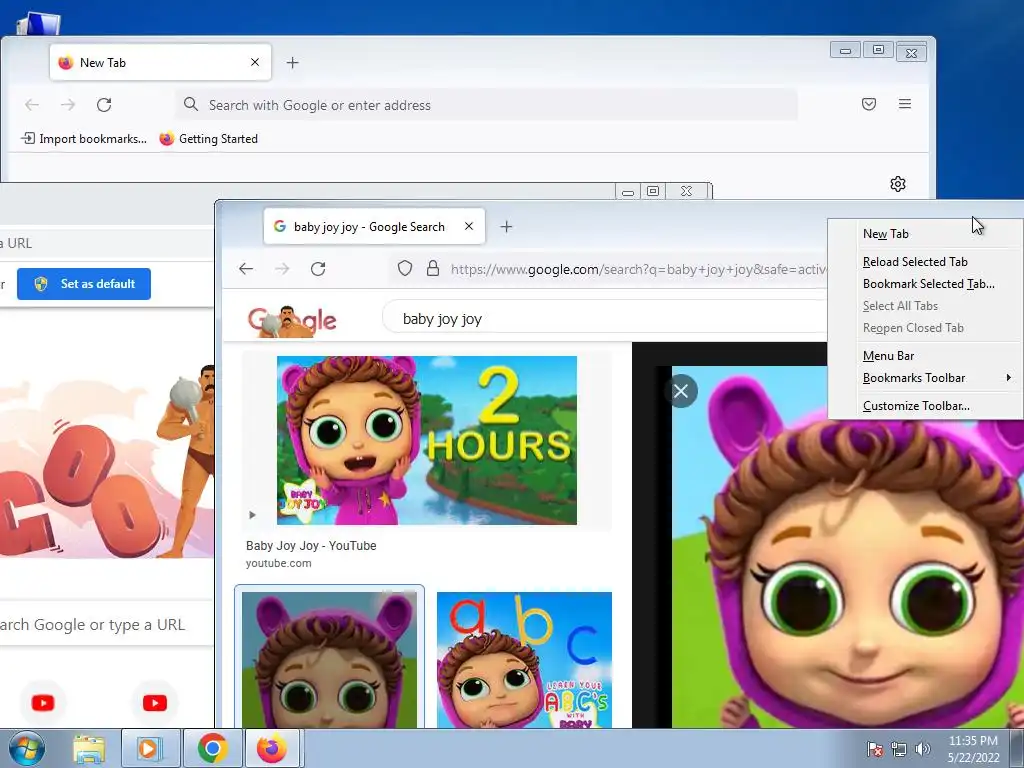
Task: Switch to Chrome via taskbar
Action: coord(212,748)
